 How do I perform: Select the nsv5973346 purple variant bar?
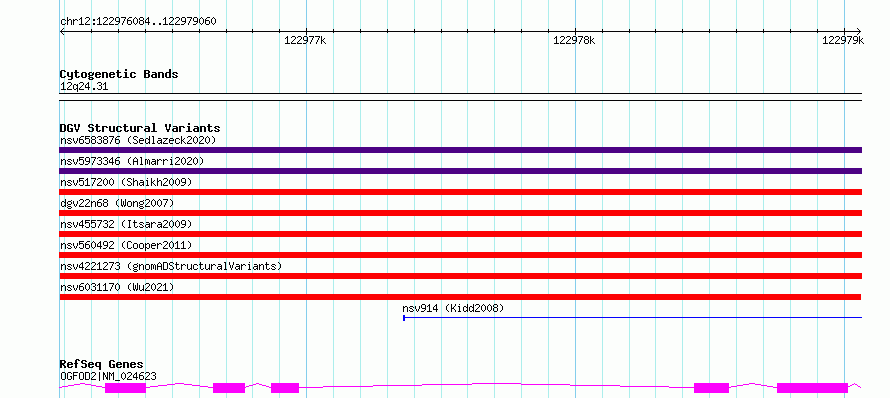pyautogui.click(x=460, y=171)
